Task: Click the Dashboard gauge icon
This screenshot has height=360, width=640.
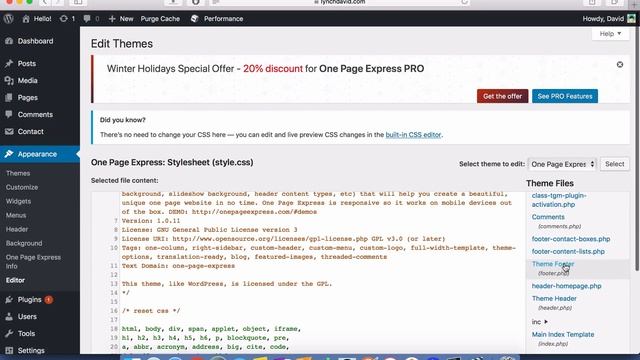Action: click(x=9, y=41)
